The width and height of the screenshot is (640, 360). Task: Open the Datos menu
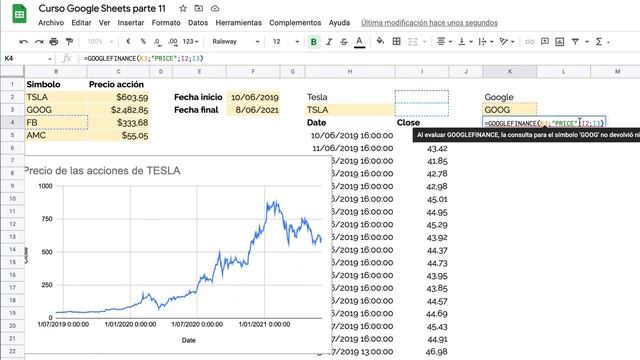pyautogui.click(x=198, y=23)
